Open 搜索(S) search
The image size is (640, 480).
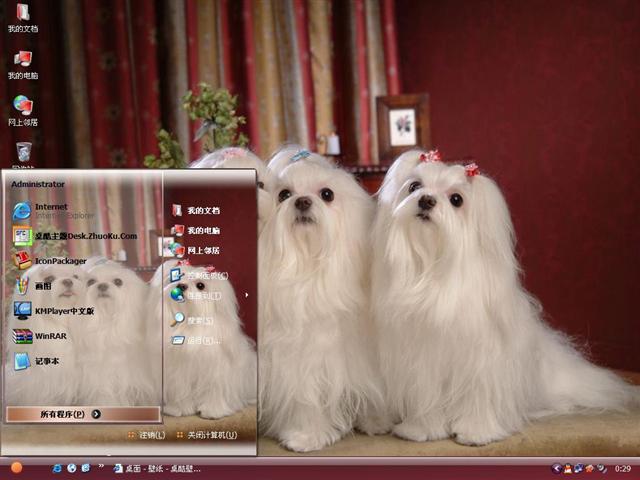tap(193, 320)
